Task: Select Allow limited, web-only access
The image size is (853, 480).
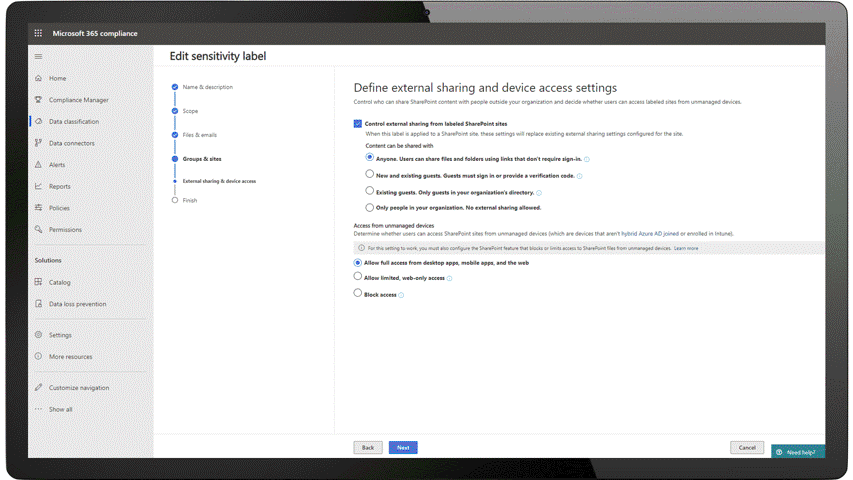Action: click(x=357, y=276)
